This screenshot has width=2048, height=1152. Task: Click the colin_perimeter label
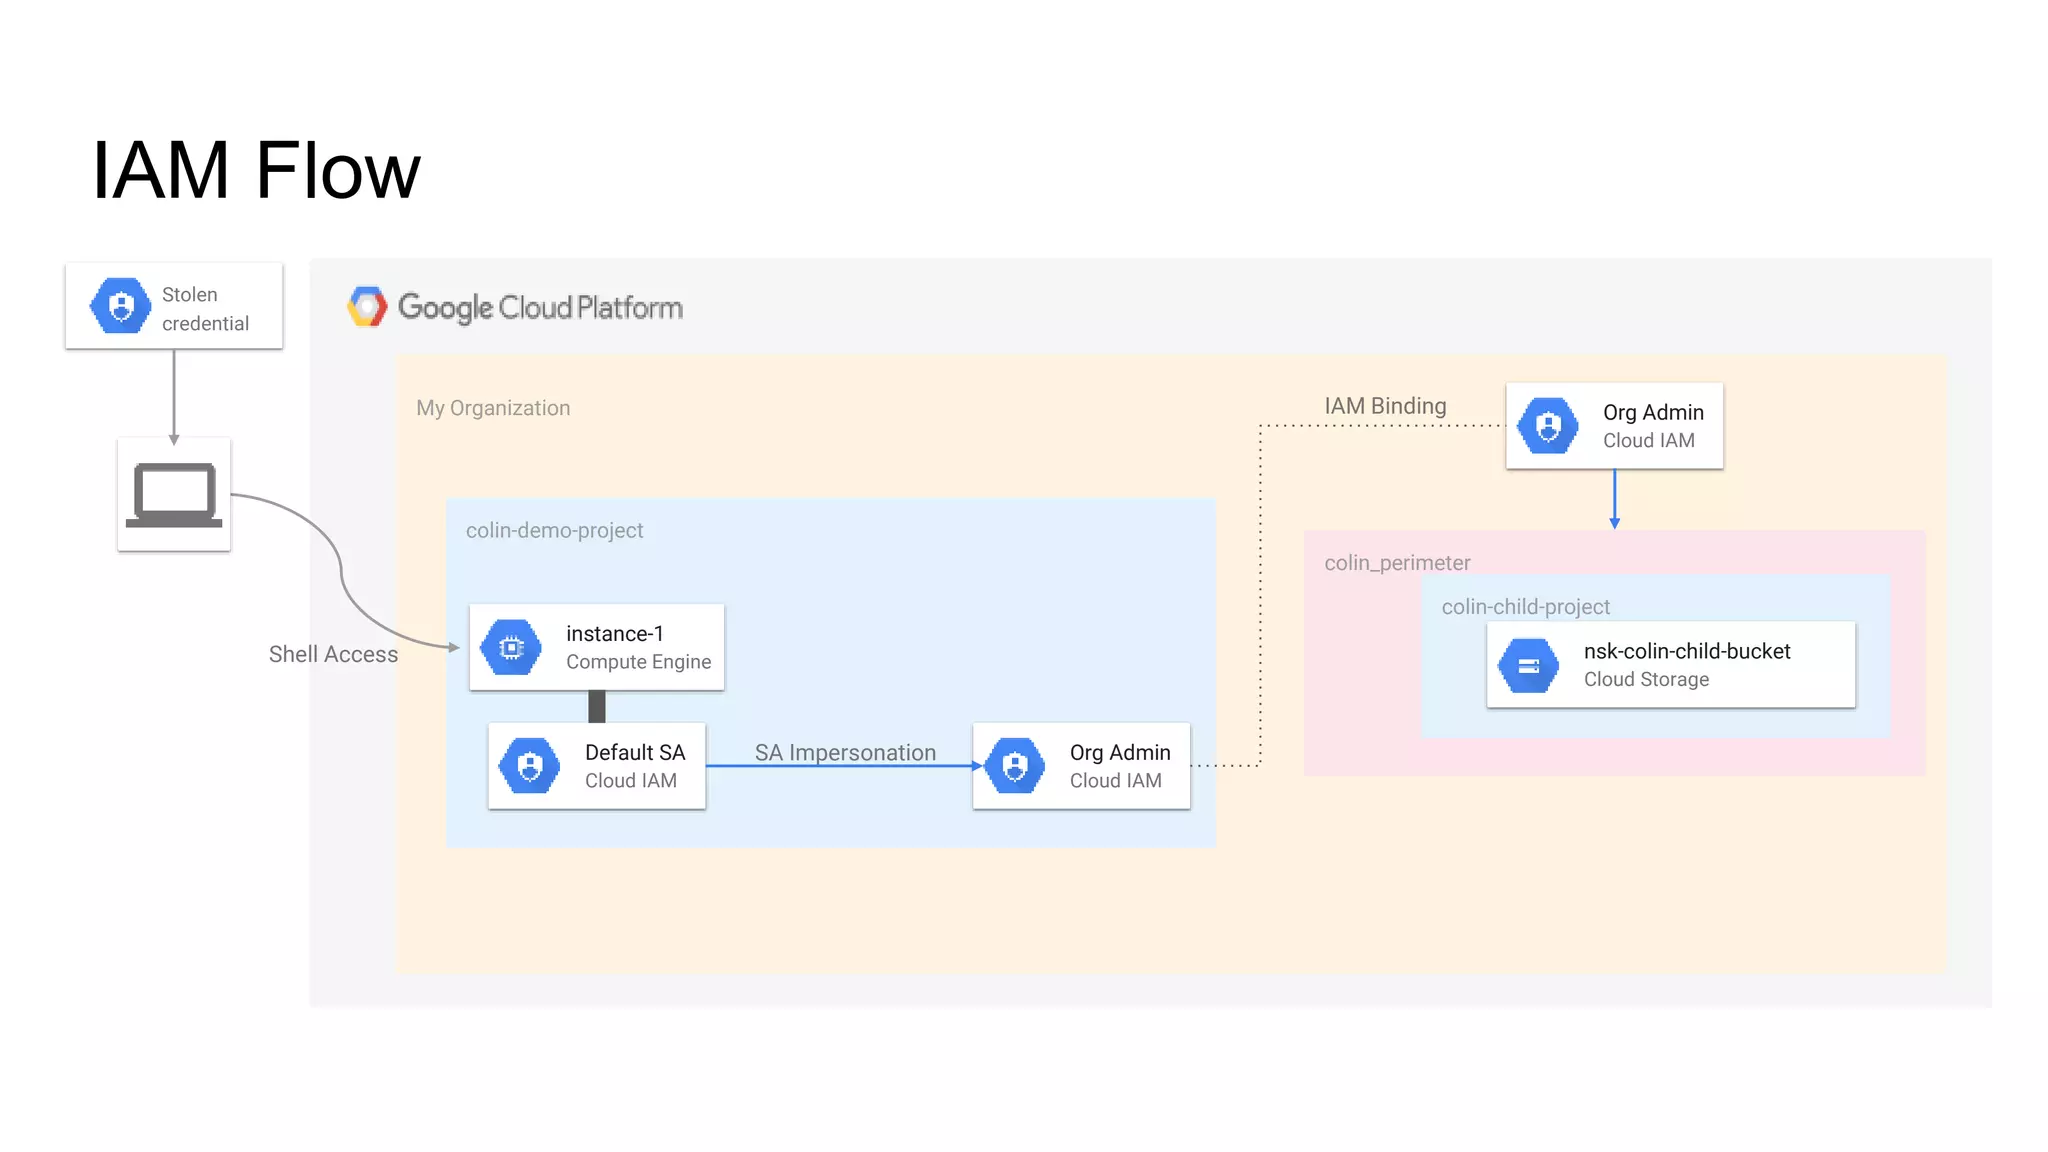[1397, 563]
